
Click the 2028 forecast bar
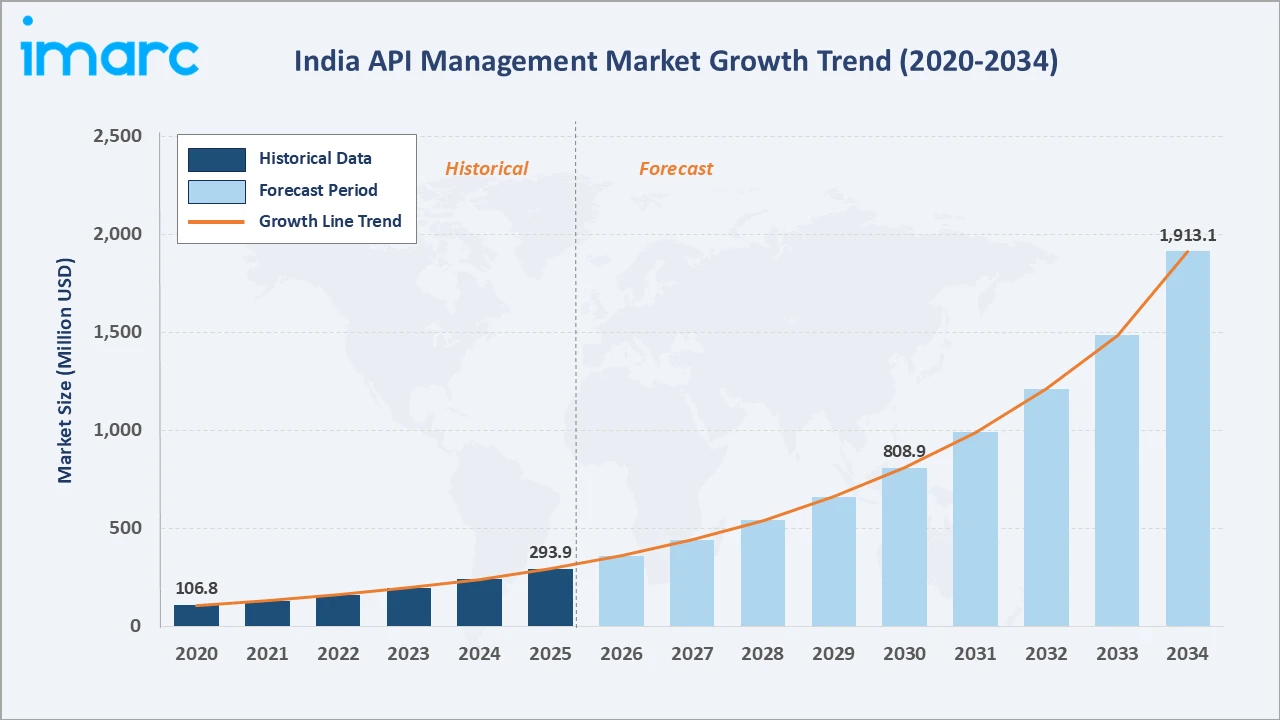(x=763, y=574)
